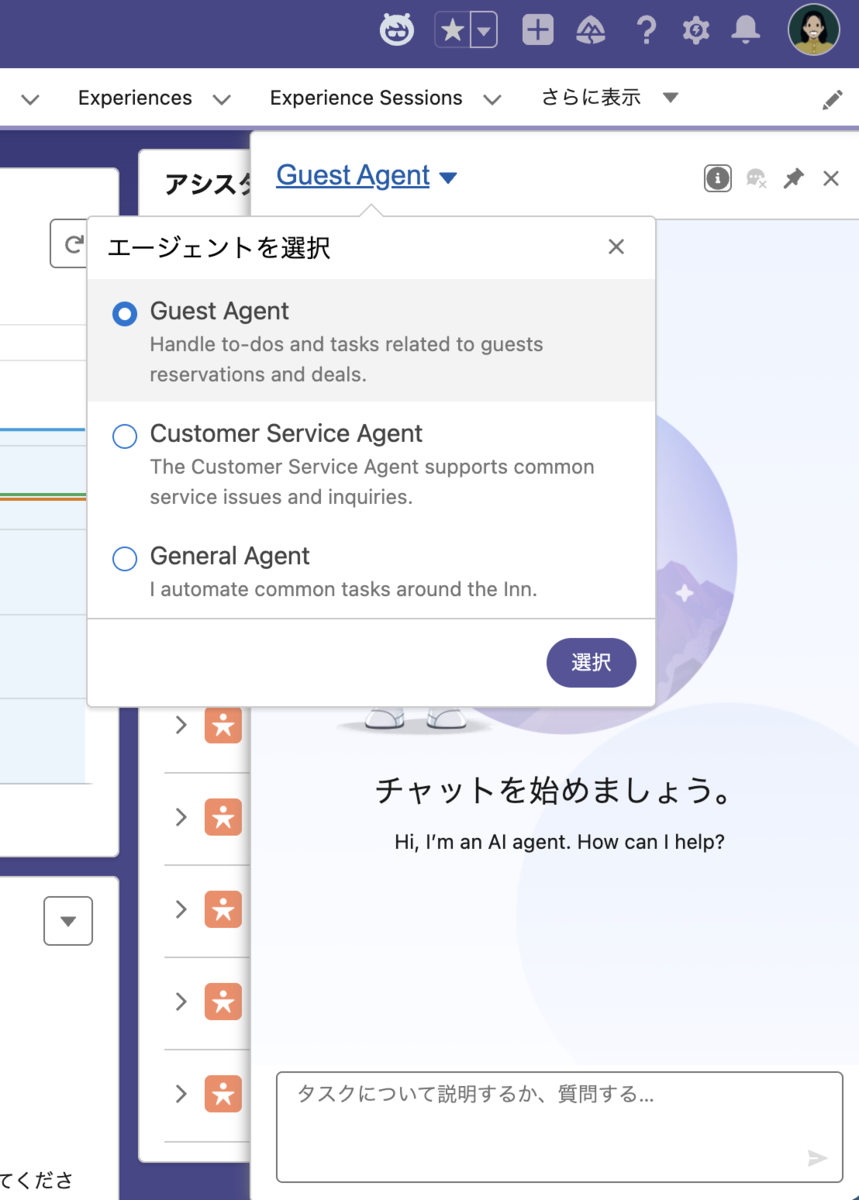This screenshot has width=859, height=1200.
Task: Open the notifications bell
Action: click(746, 30)
